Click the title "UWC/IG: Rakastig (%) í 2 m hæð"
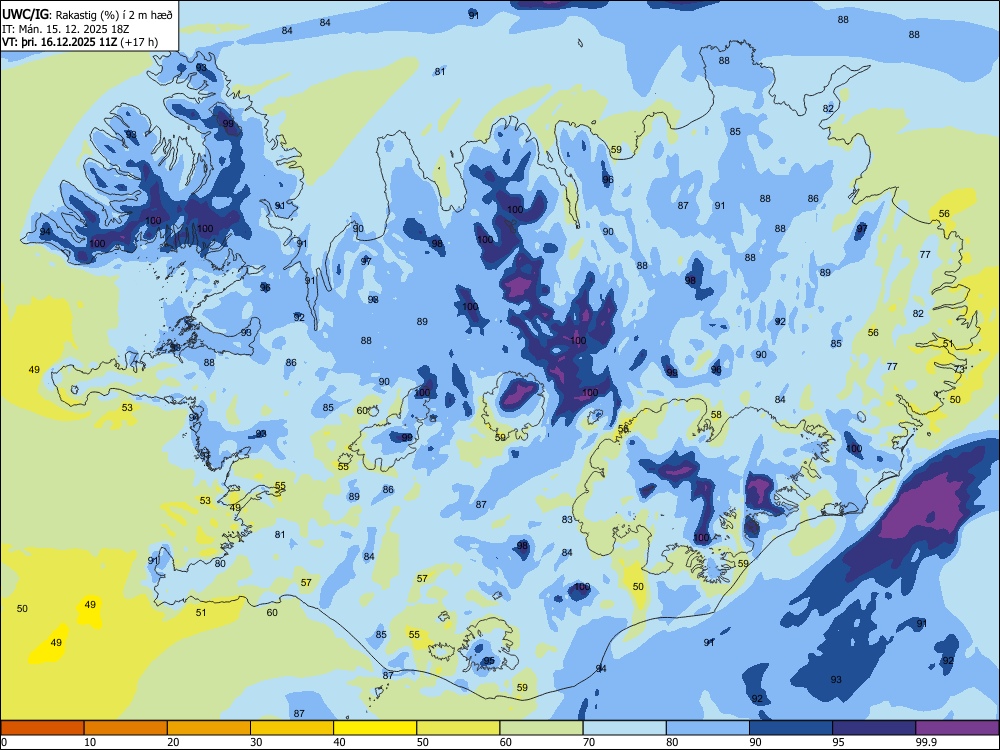Image resolution: width=1000 pixels, height=750 pixels. 87,15
